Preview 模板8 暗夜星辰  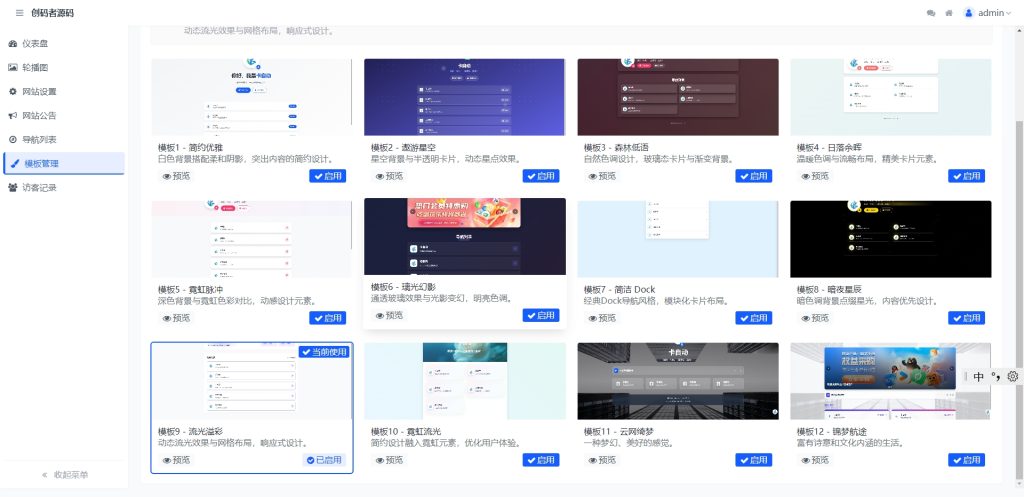click(x=815, y=318)
